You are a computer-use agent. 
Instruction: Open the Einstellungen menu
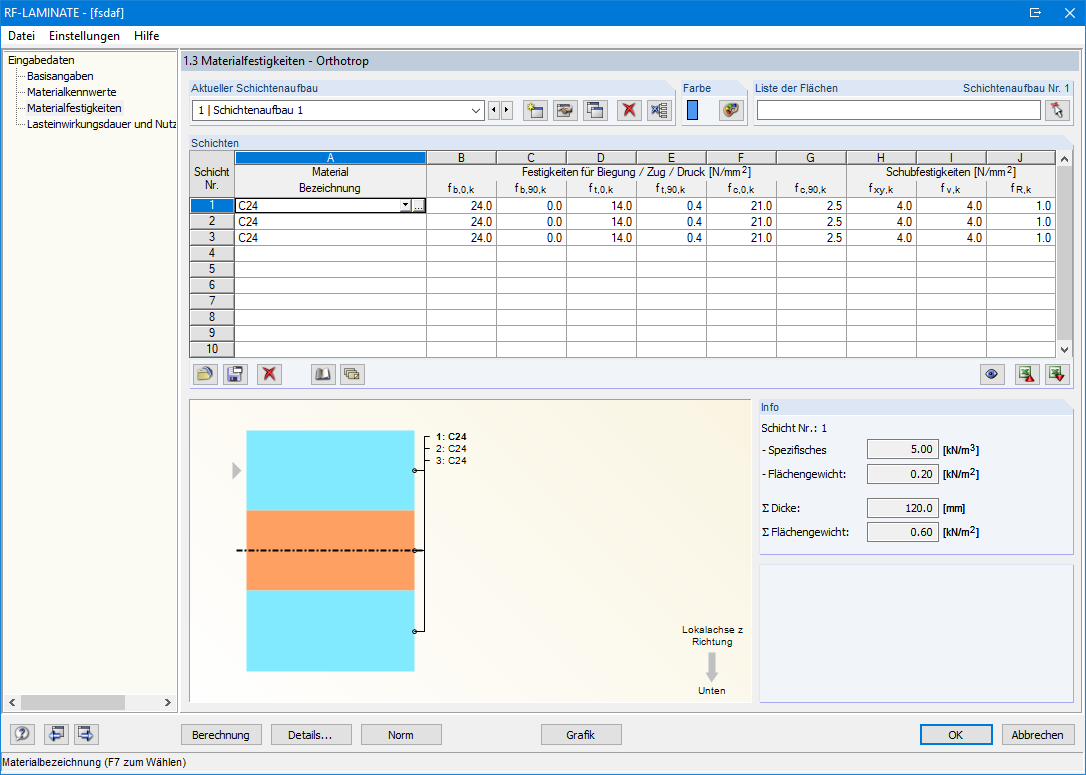(x=84, y=36)
